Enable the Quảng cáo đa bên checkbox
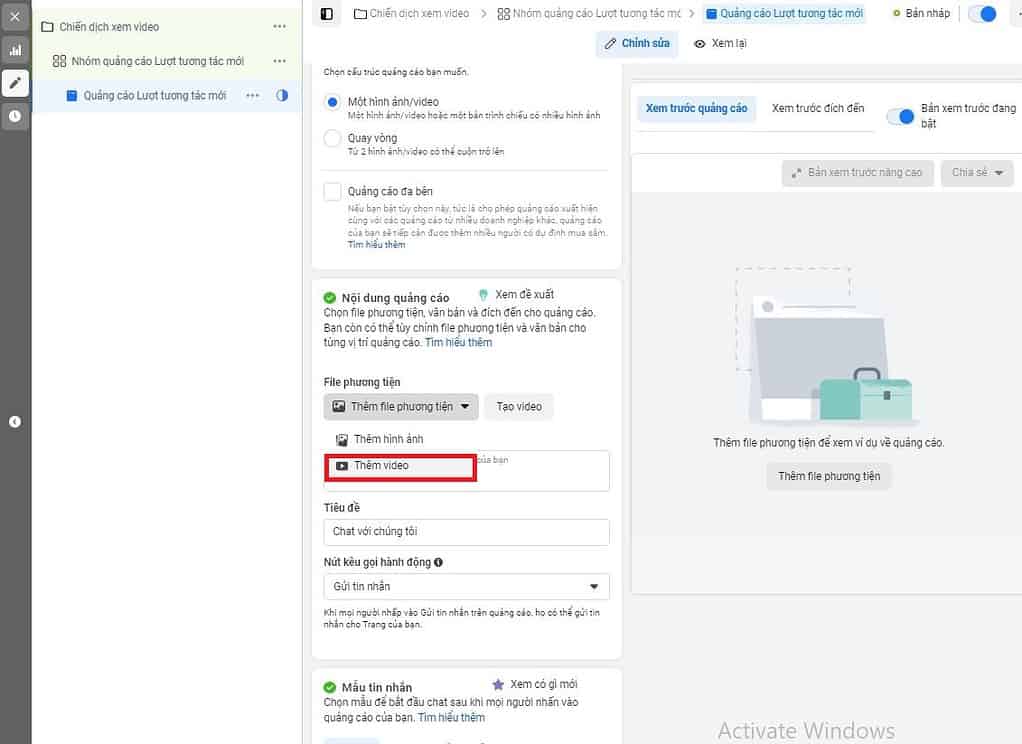 click(333, 191)
